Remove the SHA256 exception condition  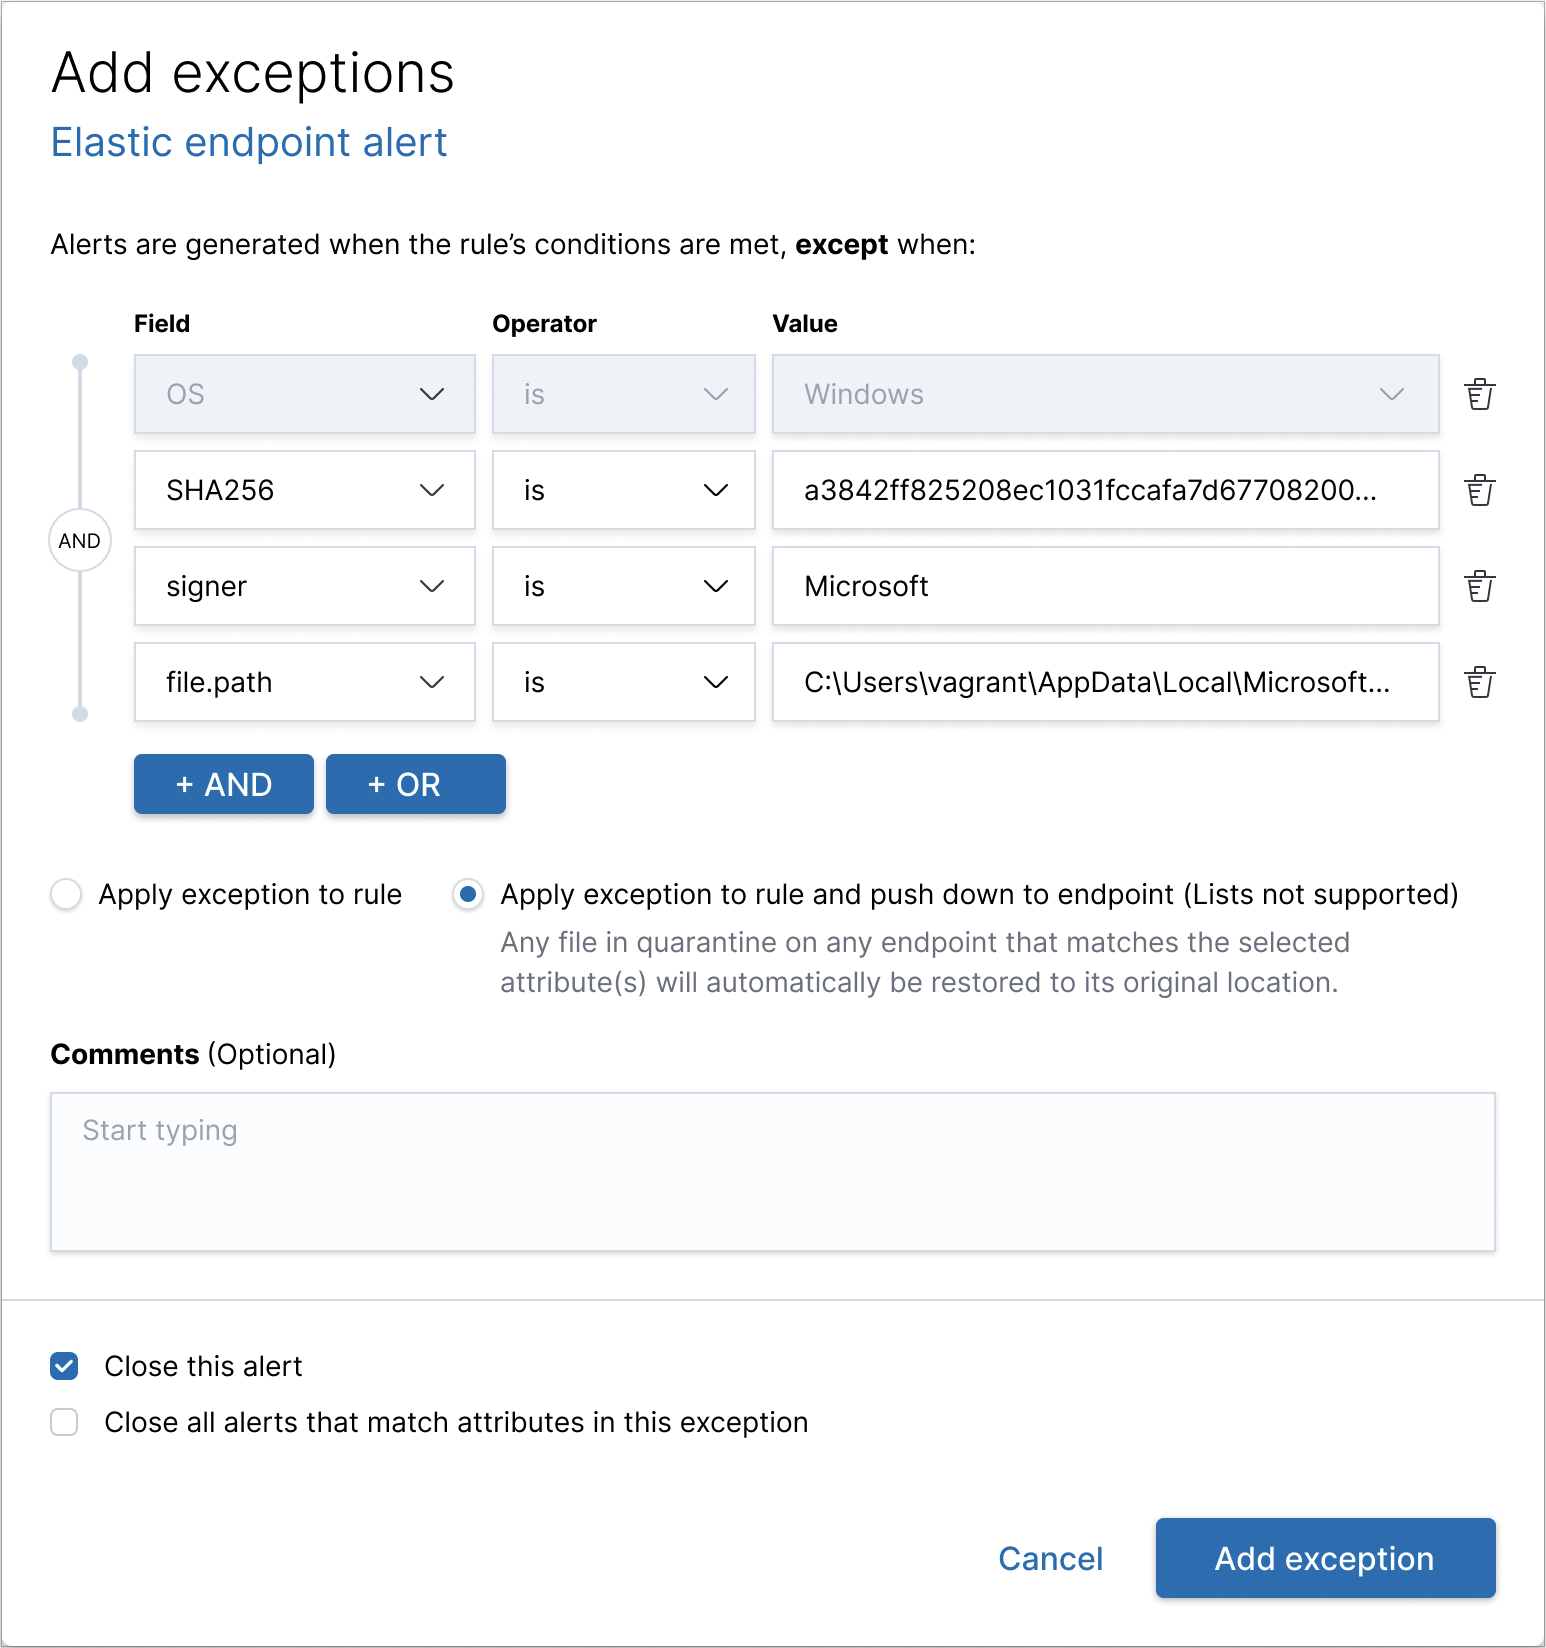(1480, 490)
